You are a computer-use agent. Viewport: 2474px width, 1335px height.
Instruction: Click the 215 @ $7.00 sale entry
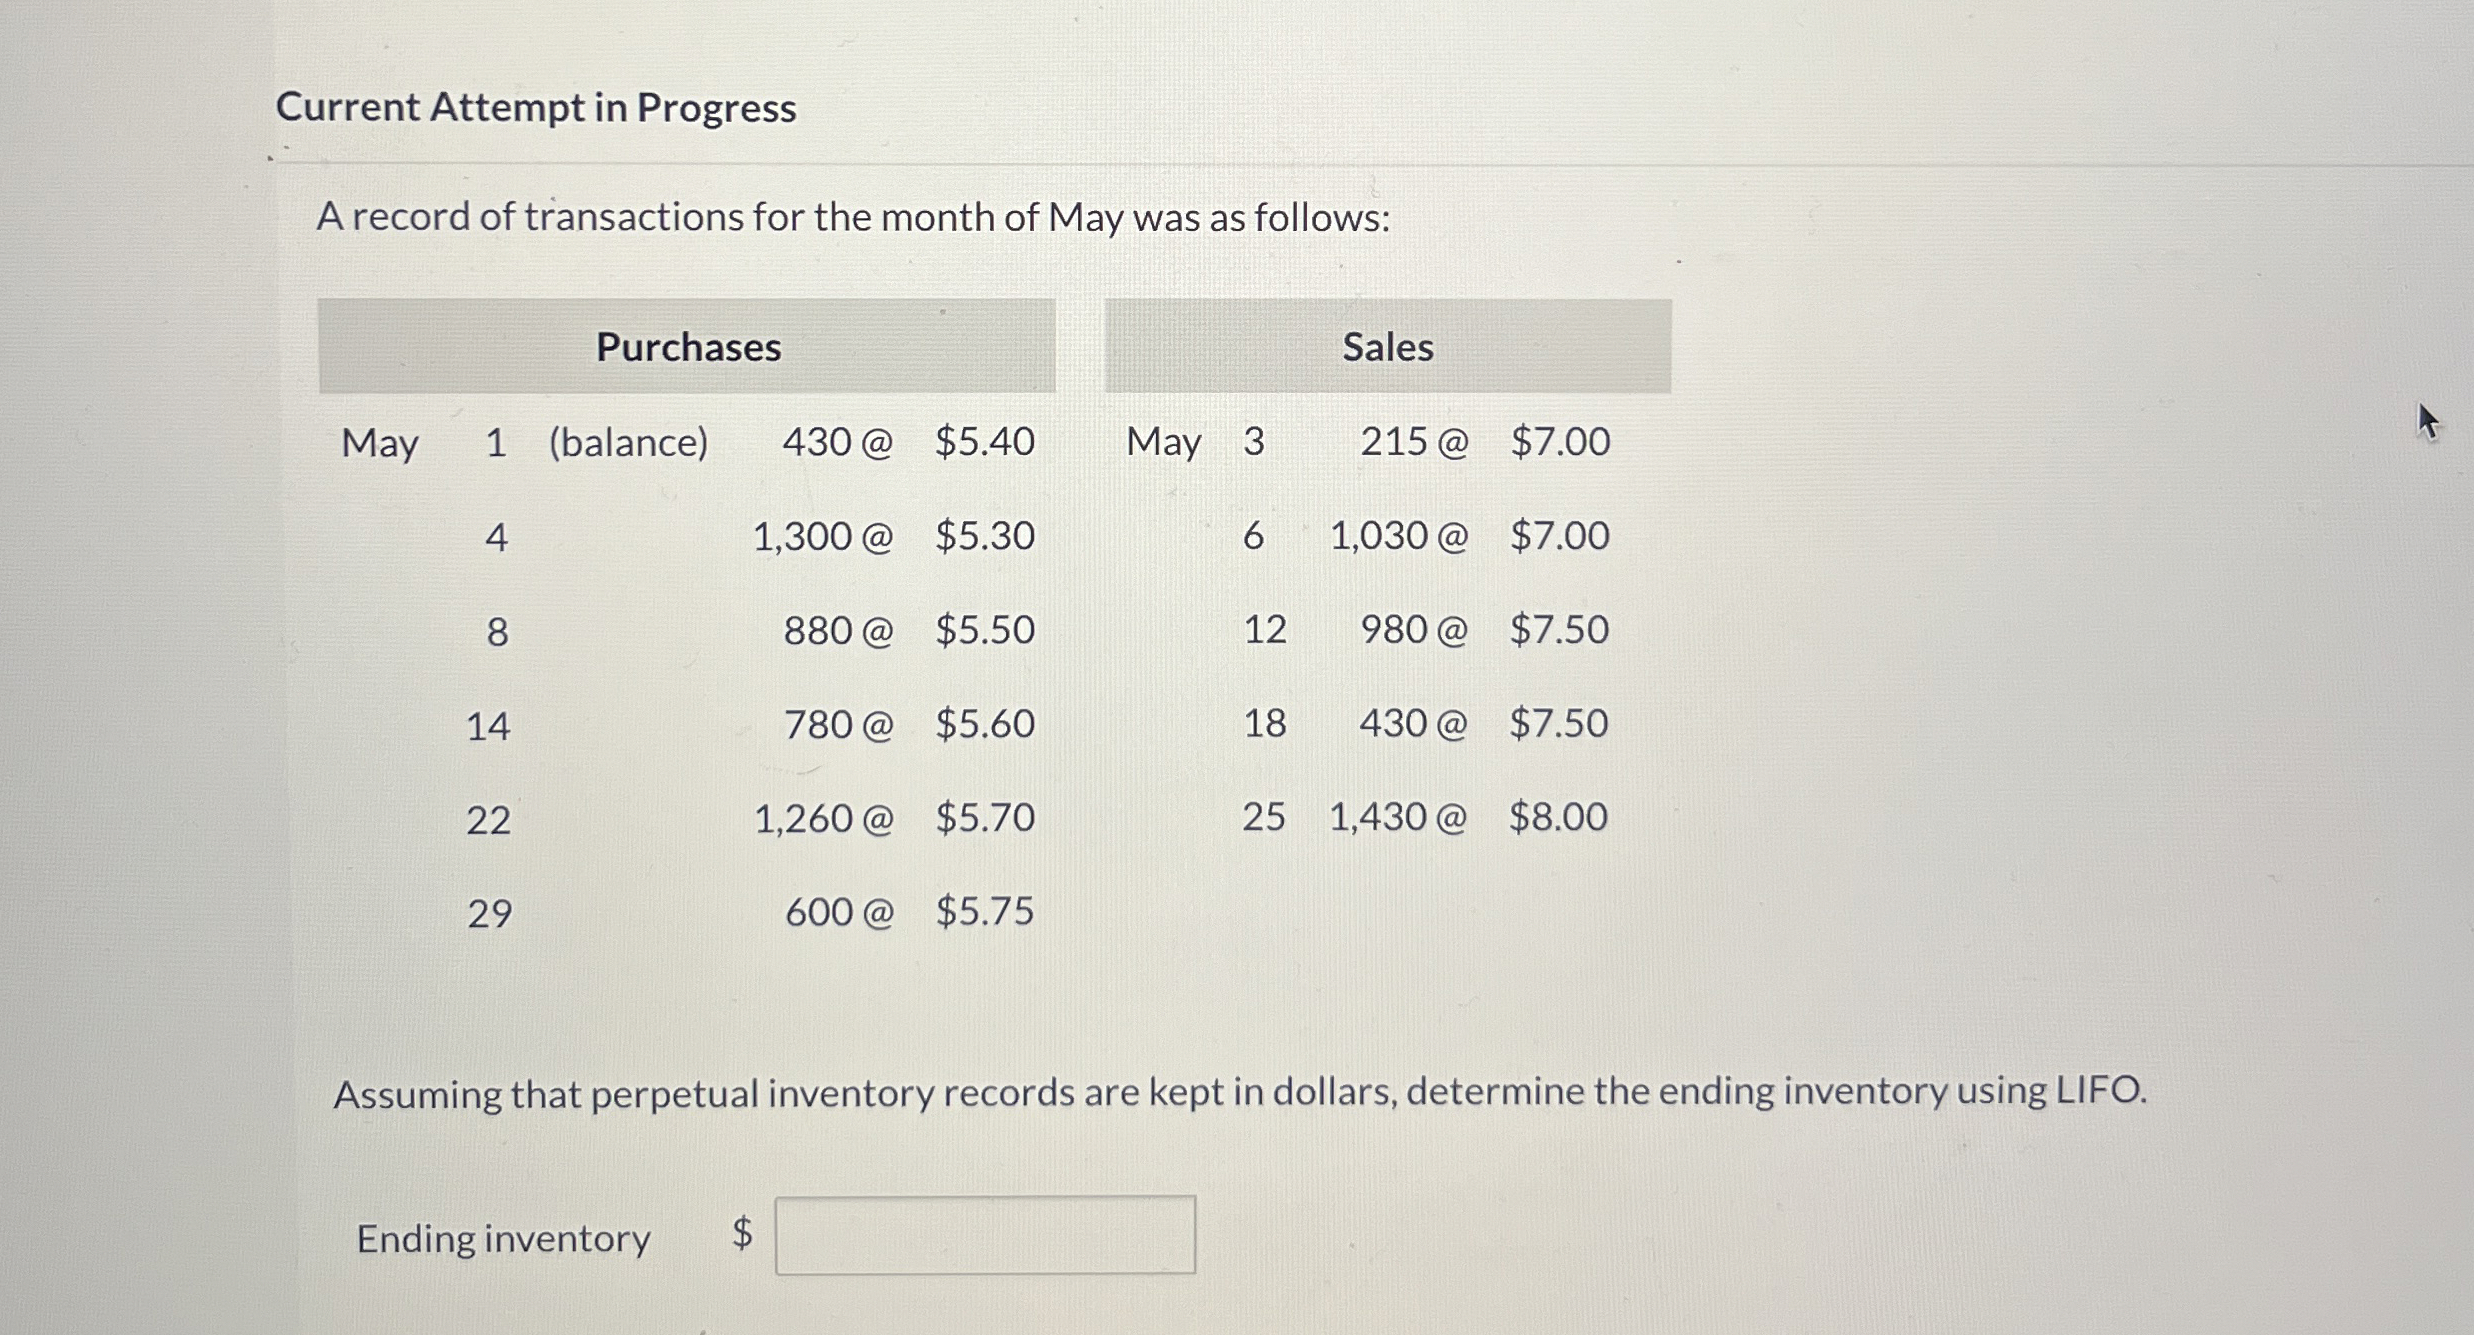(1485, 443)
